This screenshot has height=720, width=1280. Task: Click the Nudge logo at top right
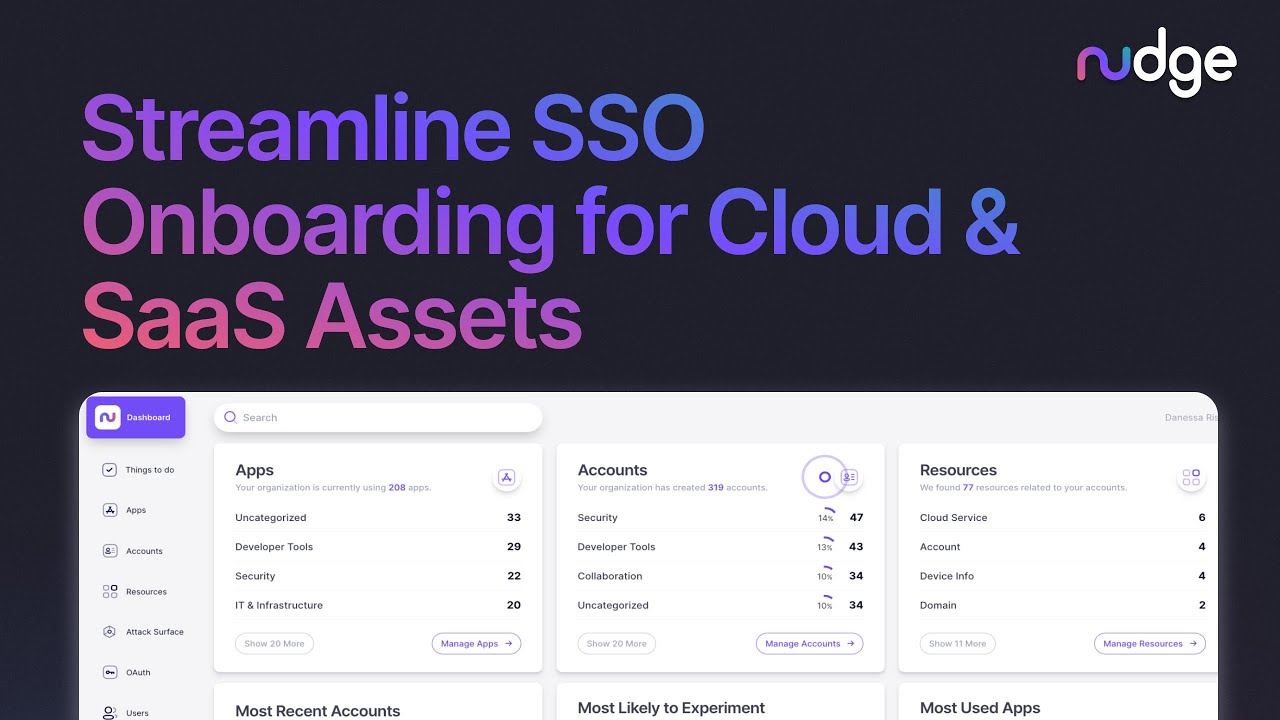pyautogui.click(x=1157, y=63)
